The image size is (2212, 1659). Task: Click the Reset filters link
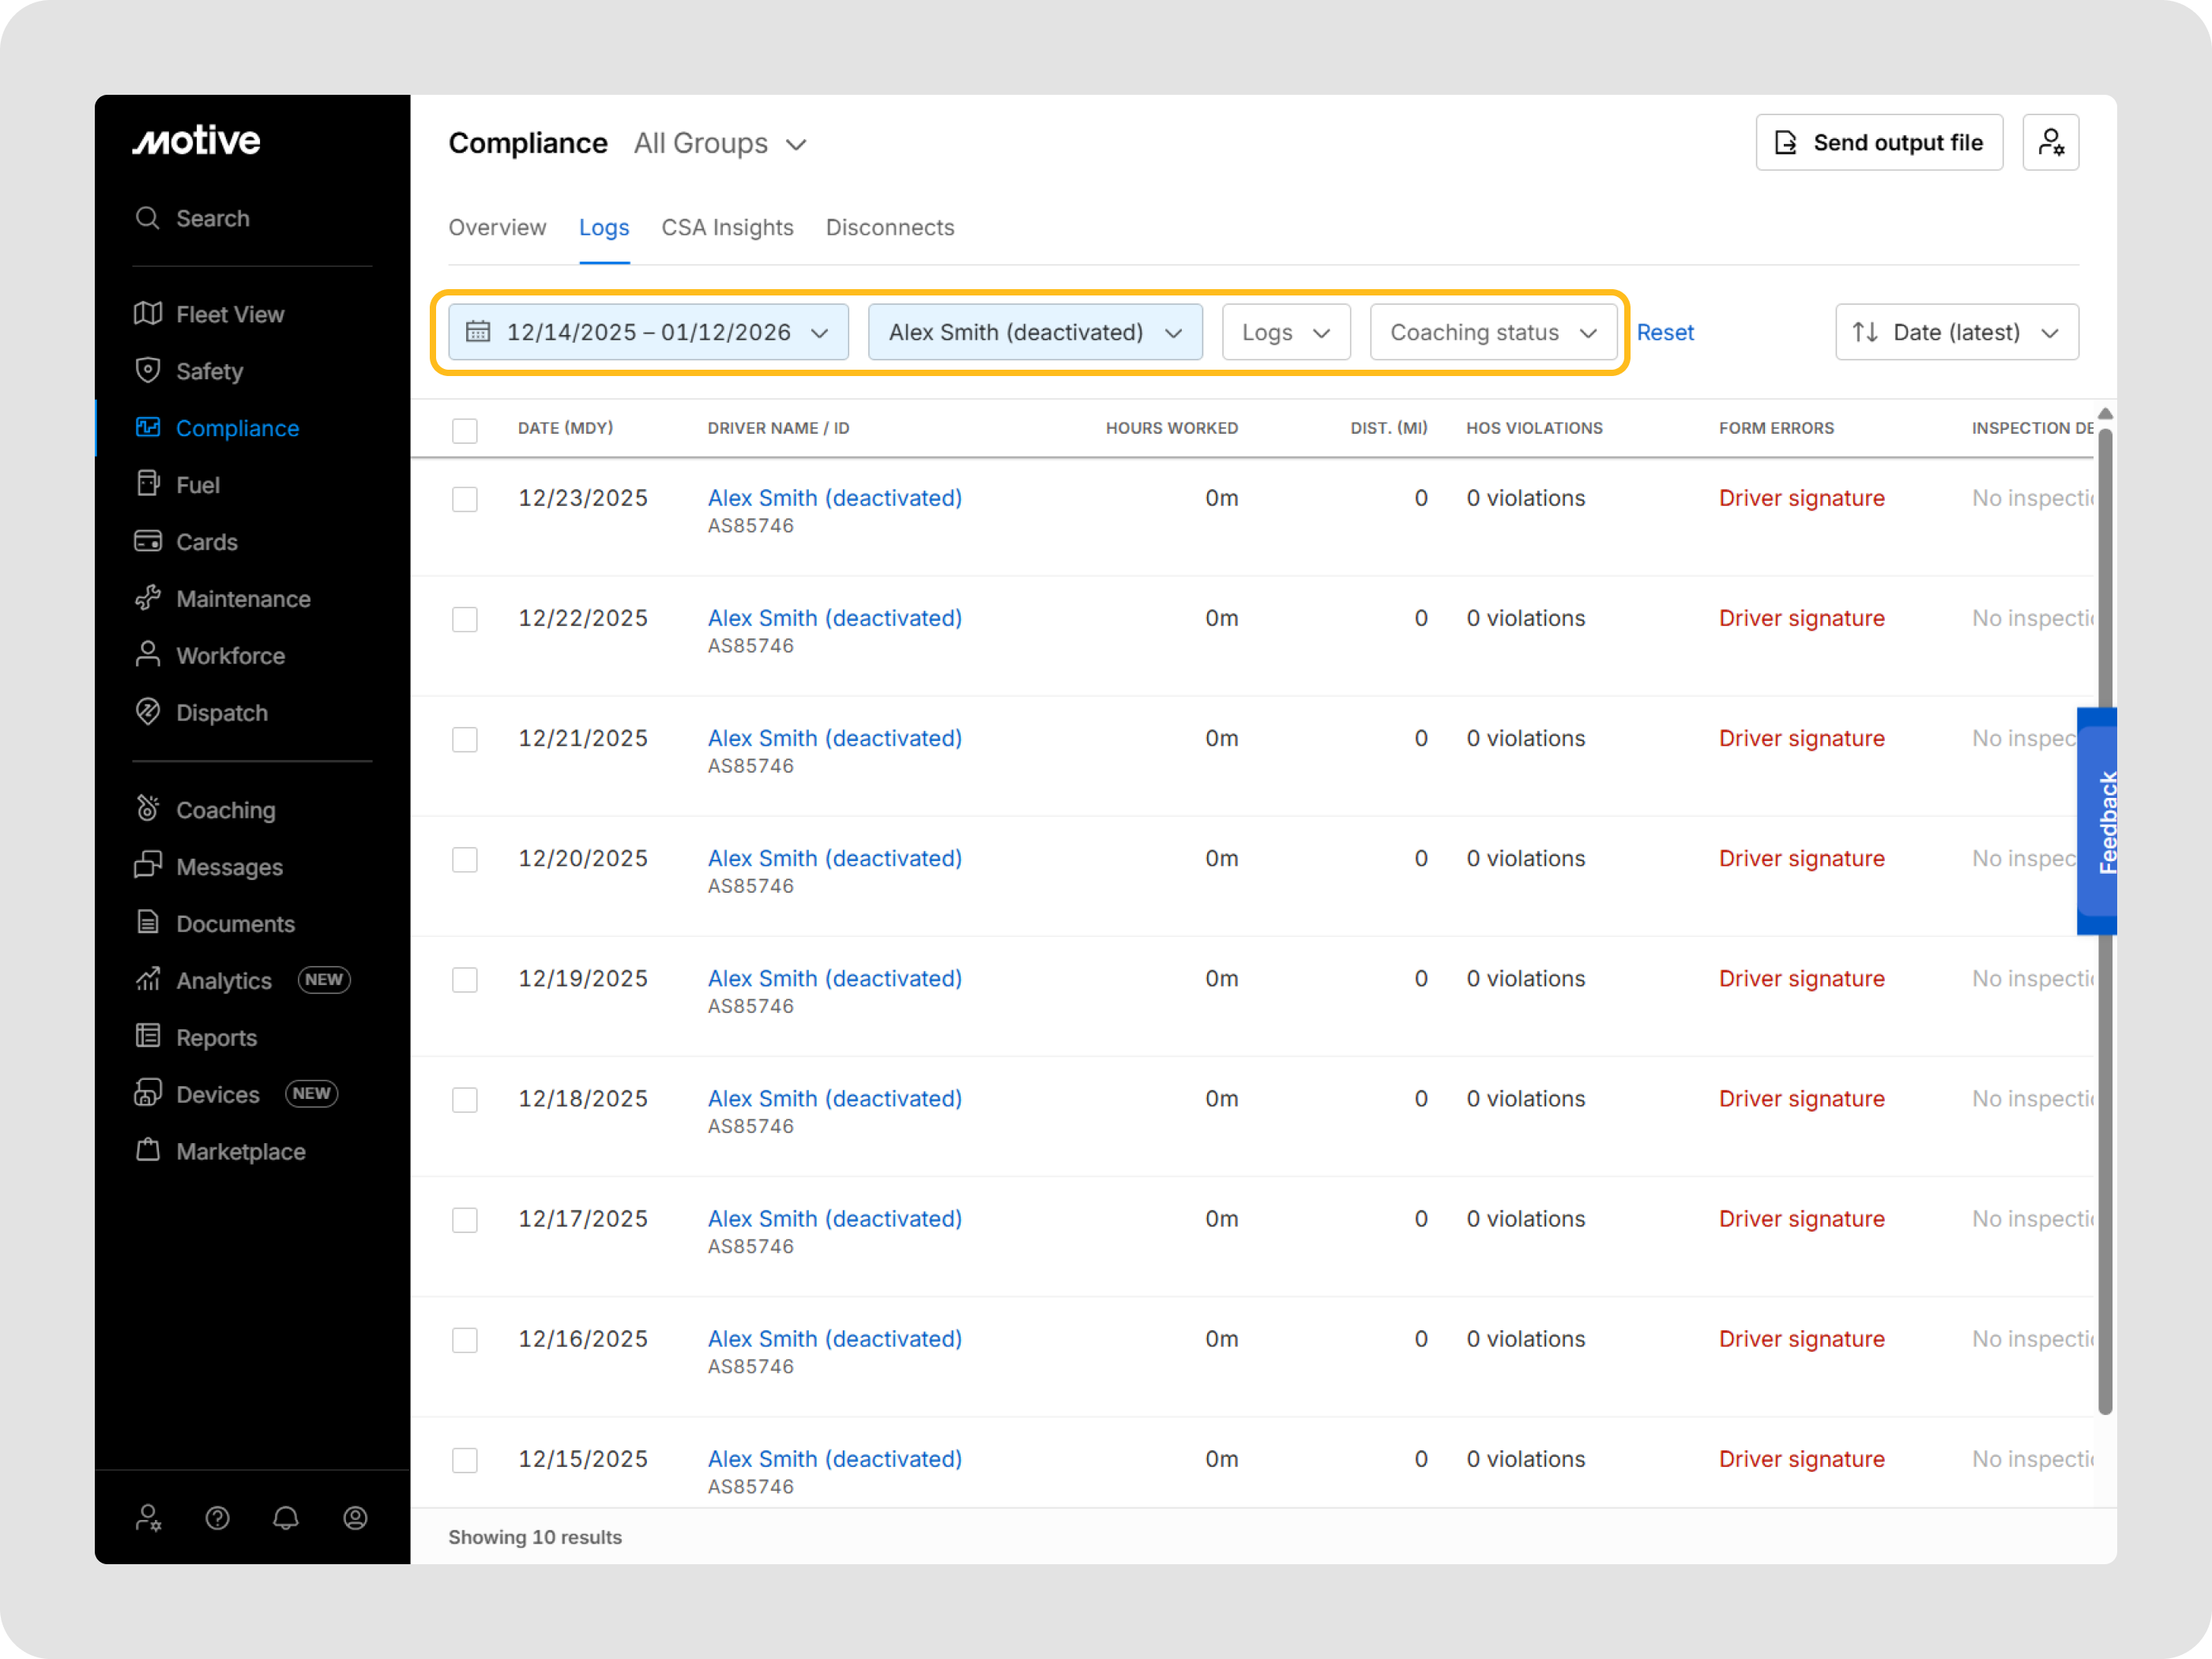click(1665, 332)
